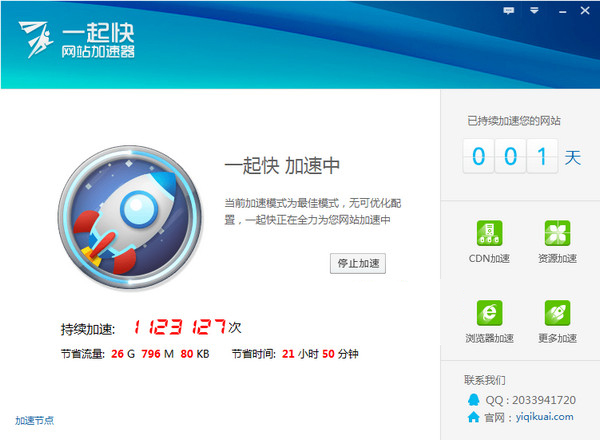This screenshot has width=600, height=440.
Task: Open the title bar dropdown menu icon
Action: (x=534, y=11)
